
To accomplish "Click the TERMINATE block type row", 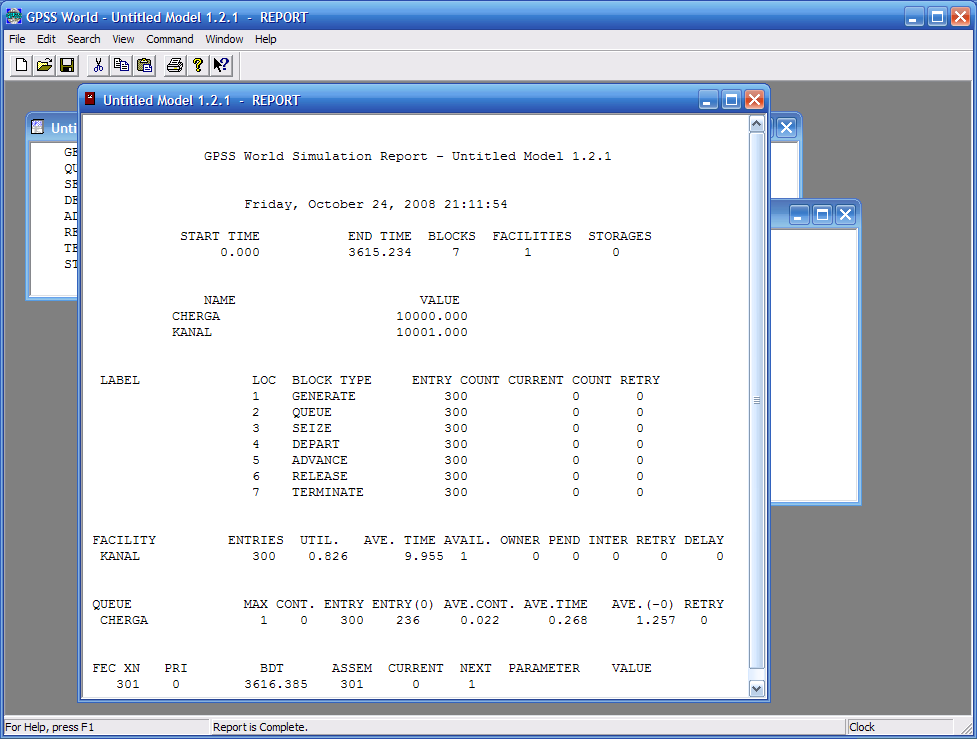I will click(x=328, y=492).
